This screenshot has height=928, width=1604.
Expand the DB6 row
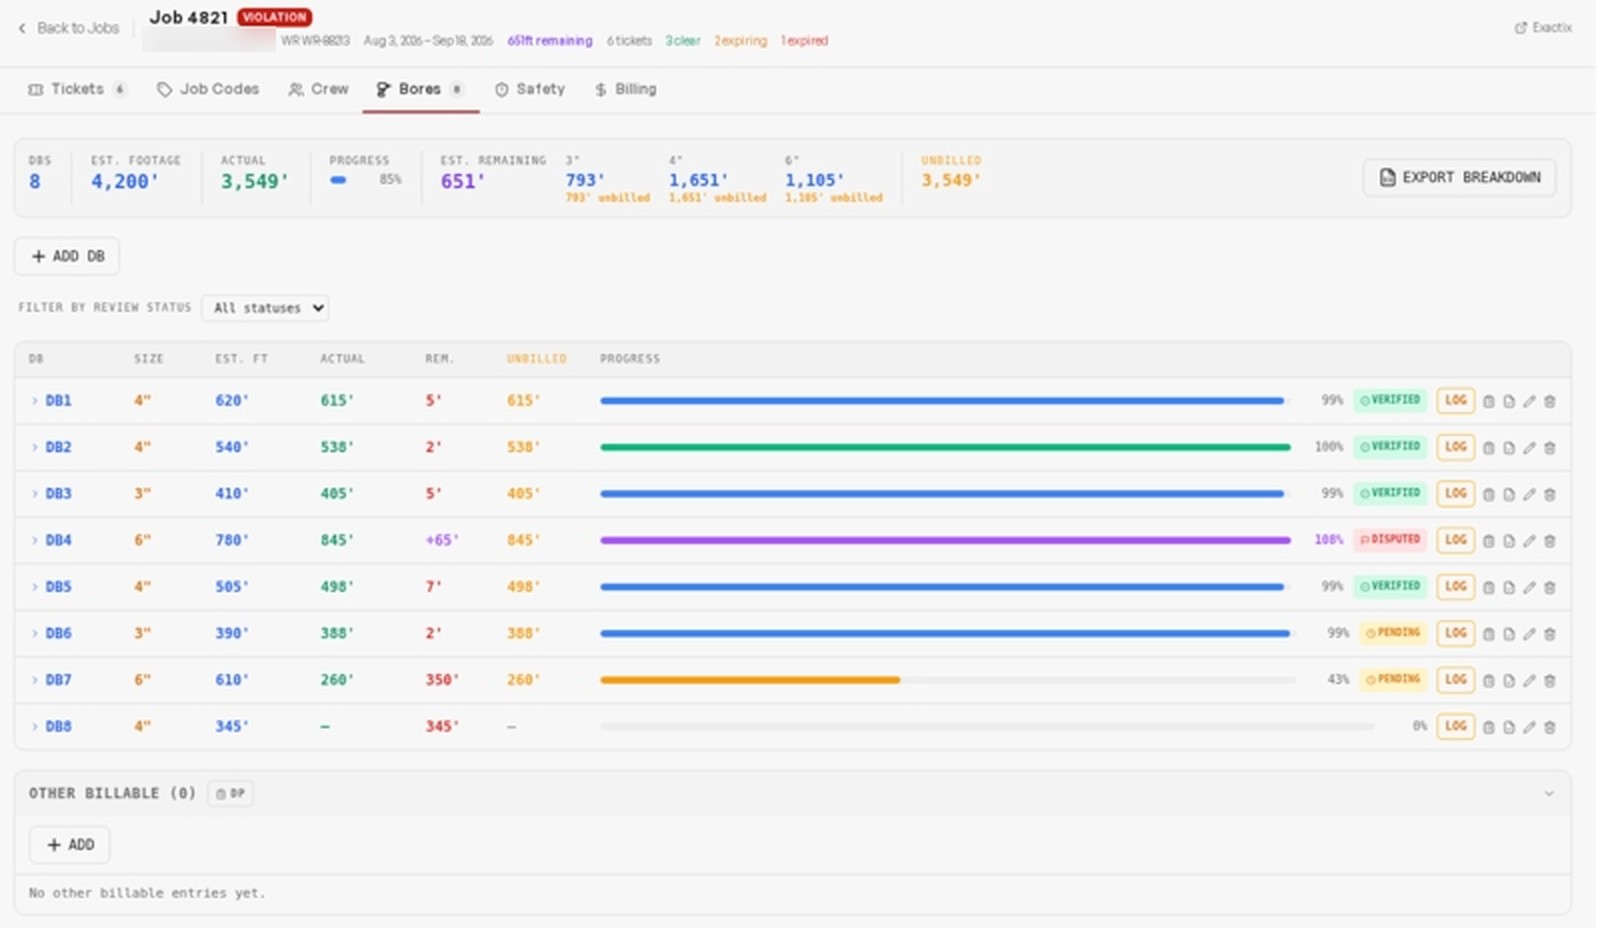pos(34,633)
